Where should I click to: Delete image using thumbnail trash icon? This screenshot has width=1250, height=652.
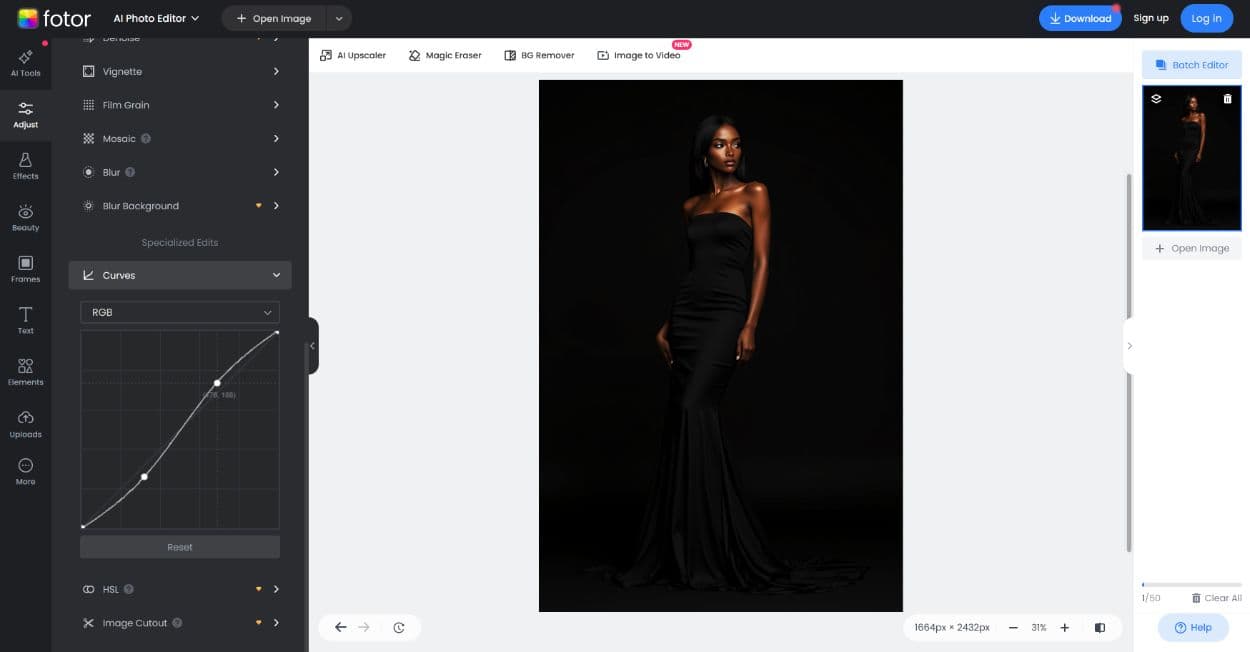point(1228,99)
